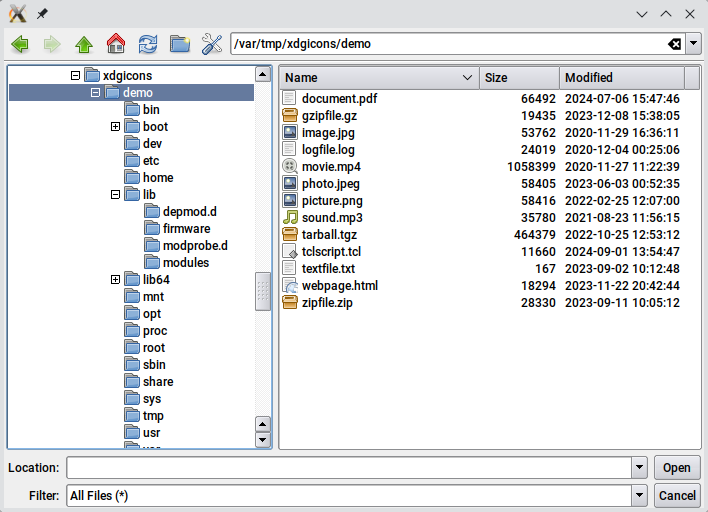Expand the lib64 folder node
The image size is (708, 512).
tap(115, 279)
